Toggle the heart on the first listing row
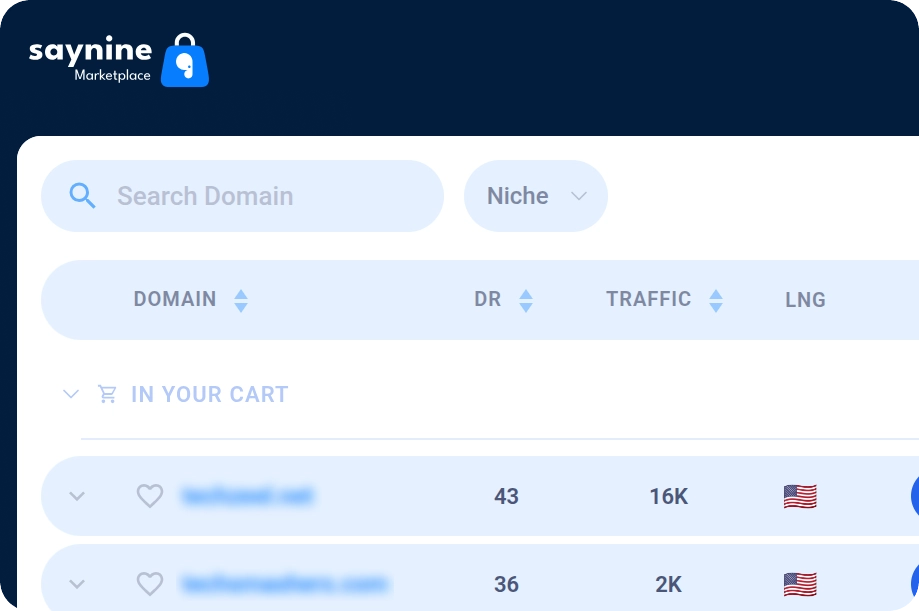The height and width of the screenshot is (611, 919). click(x=149, y=496)
